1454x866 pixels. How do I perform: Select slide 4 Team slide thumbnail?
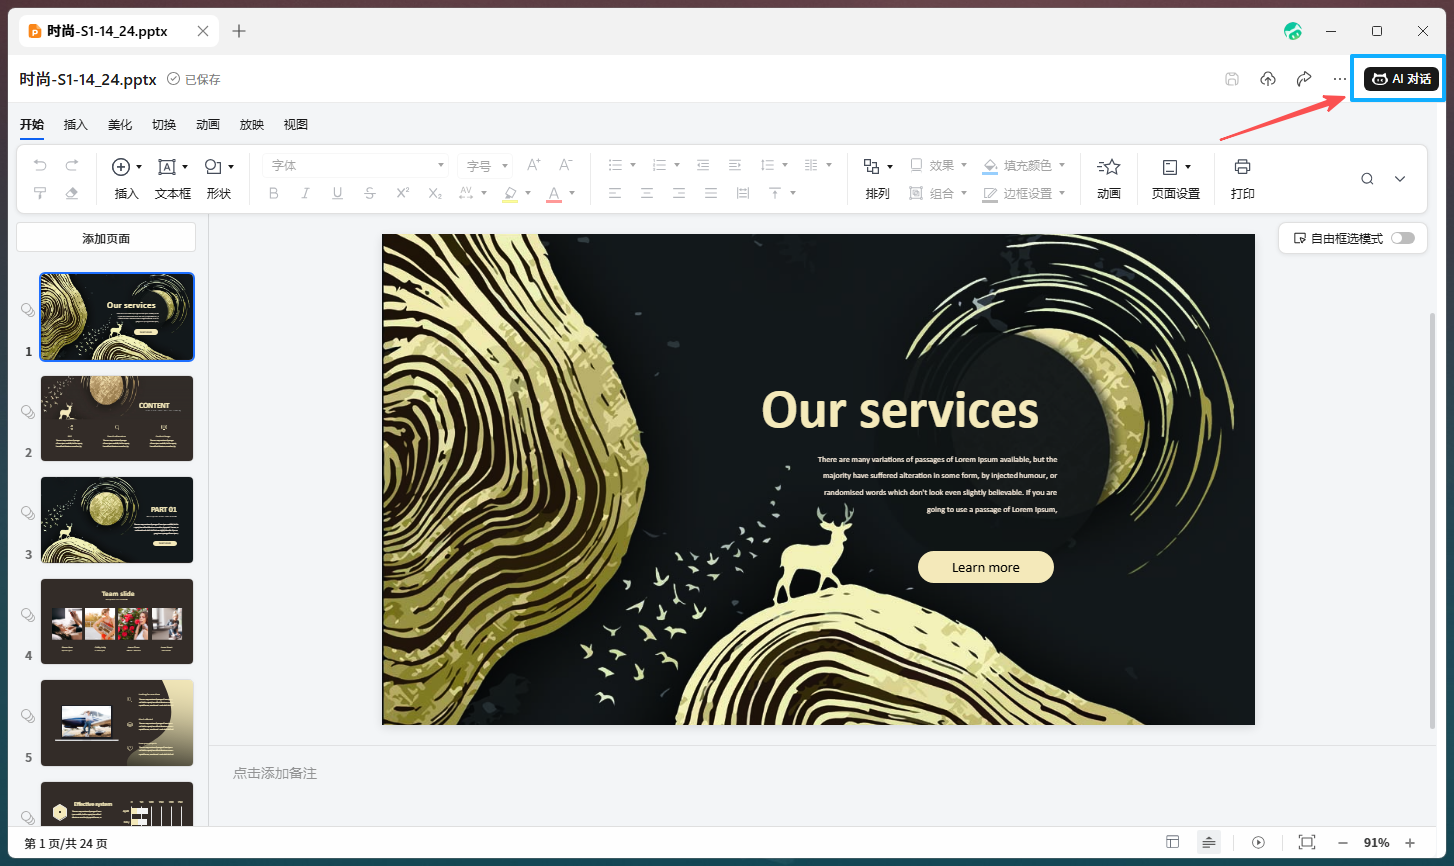[117, 621]
